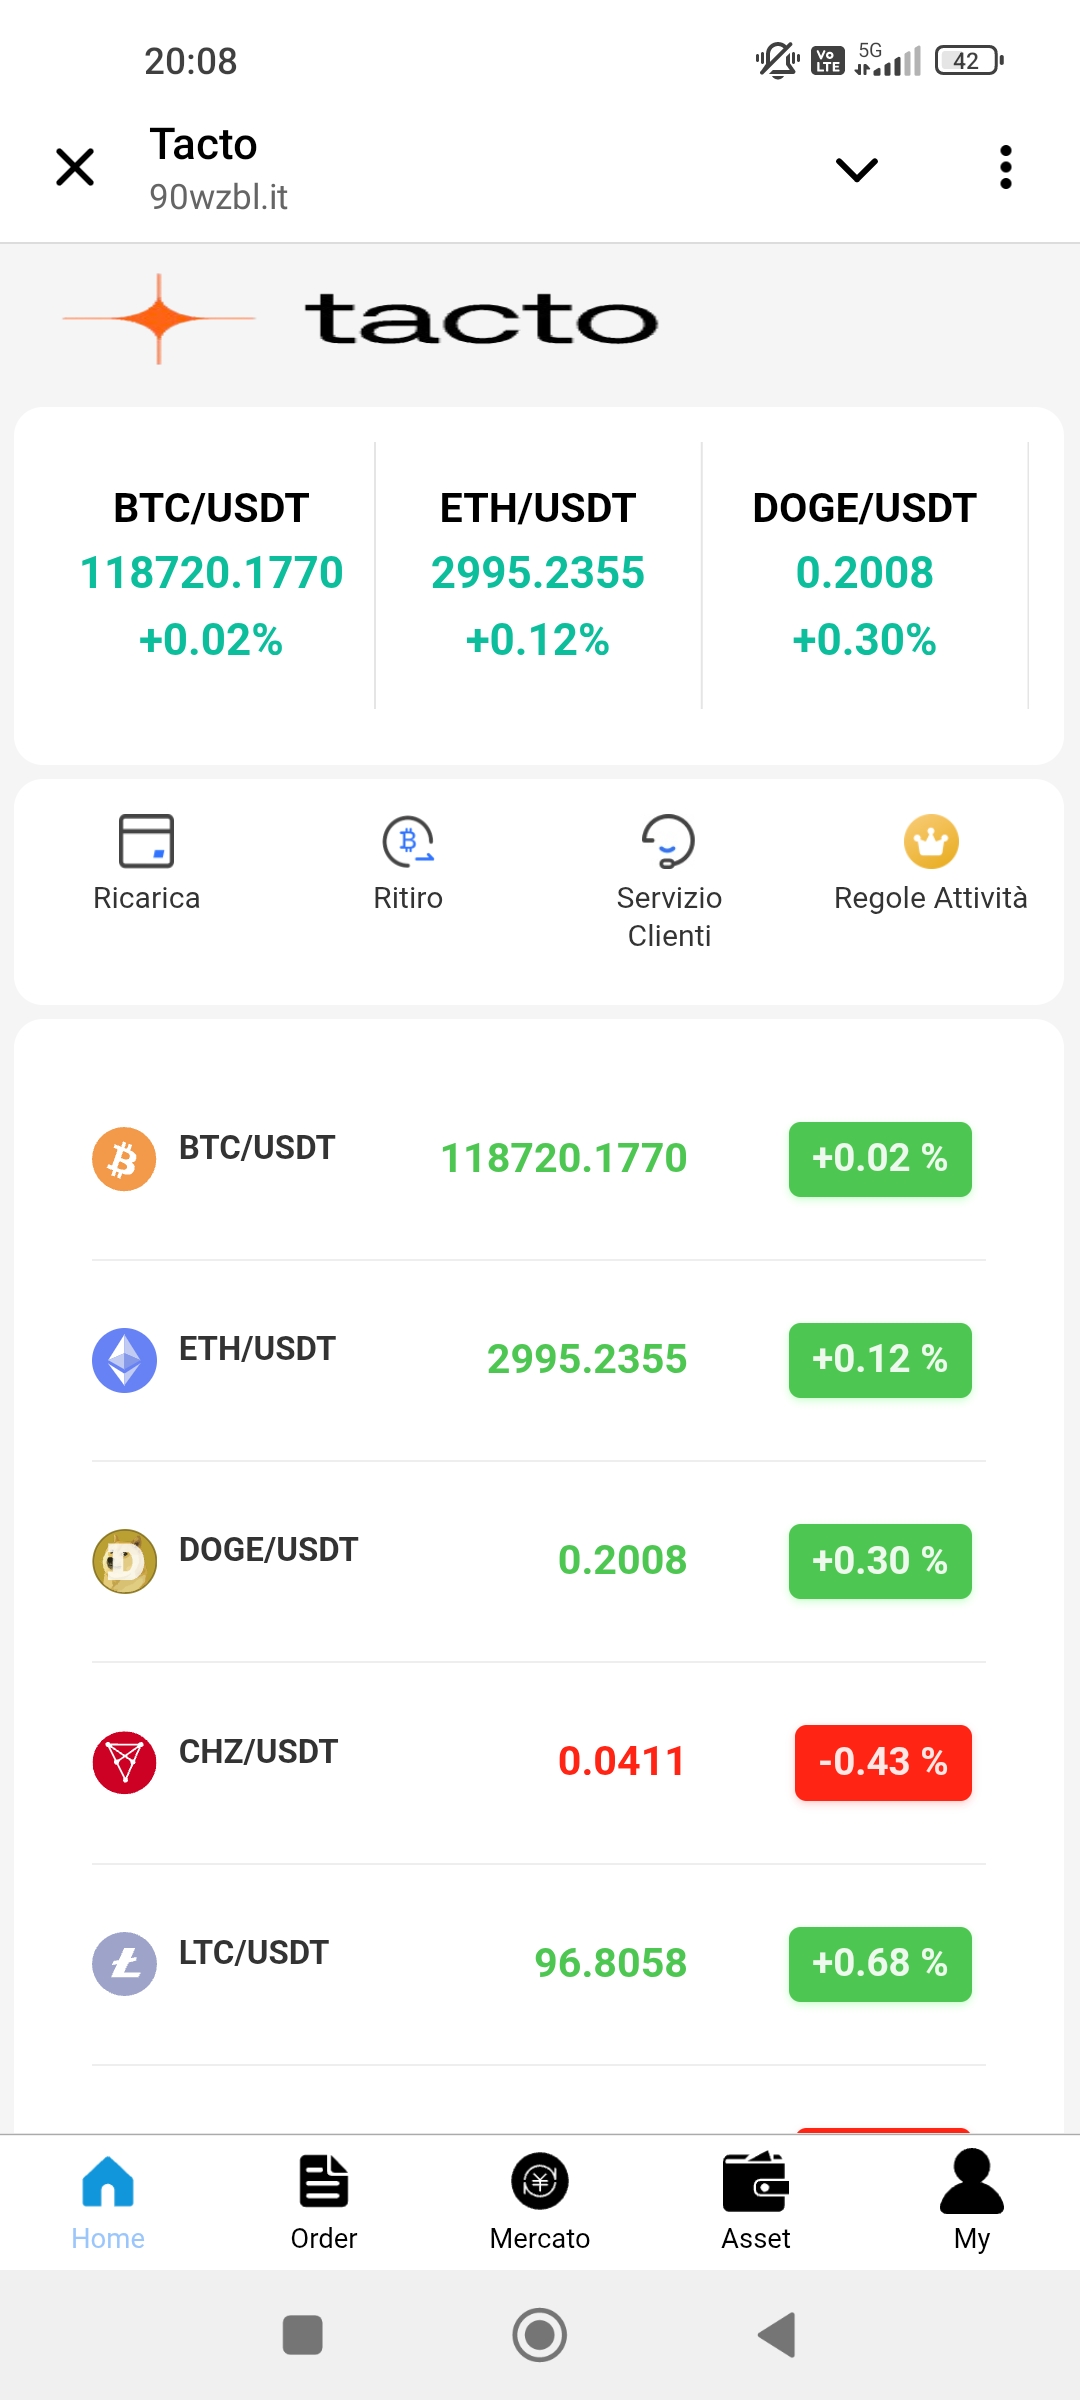This screenshot has width=1080, height=2400.
Task: Close the Tacto browser page
Action: click(75, 167)
